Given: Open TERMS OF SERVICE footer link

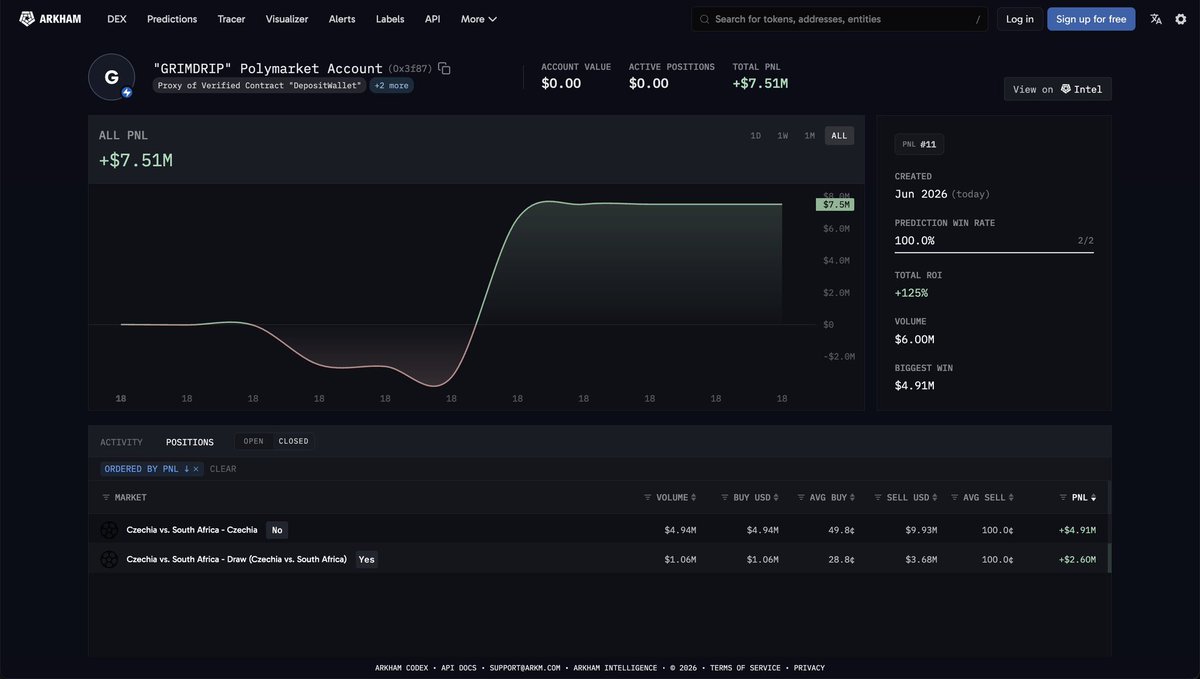Looking at the screenshot, I should click(747, 668).
